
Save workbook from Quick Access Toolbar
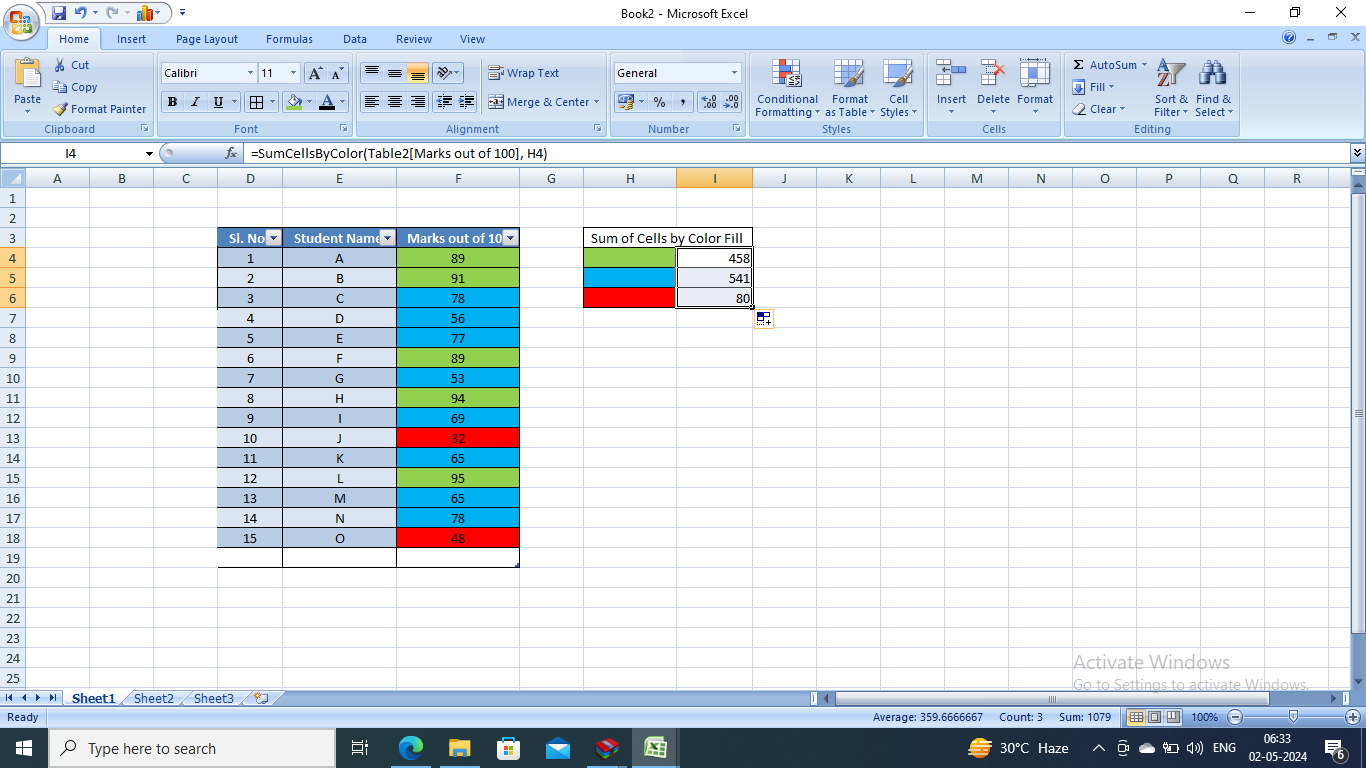point(59,13)
